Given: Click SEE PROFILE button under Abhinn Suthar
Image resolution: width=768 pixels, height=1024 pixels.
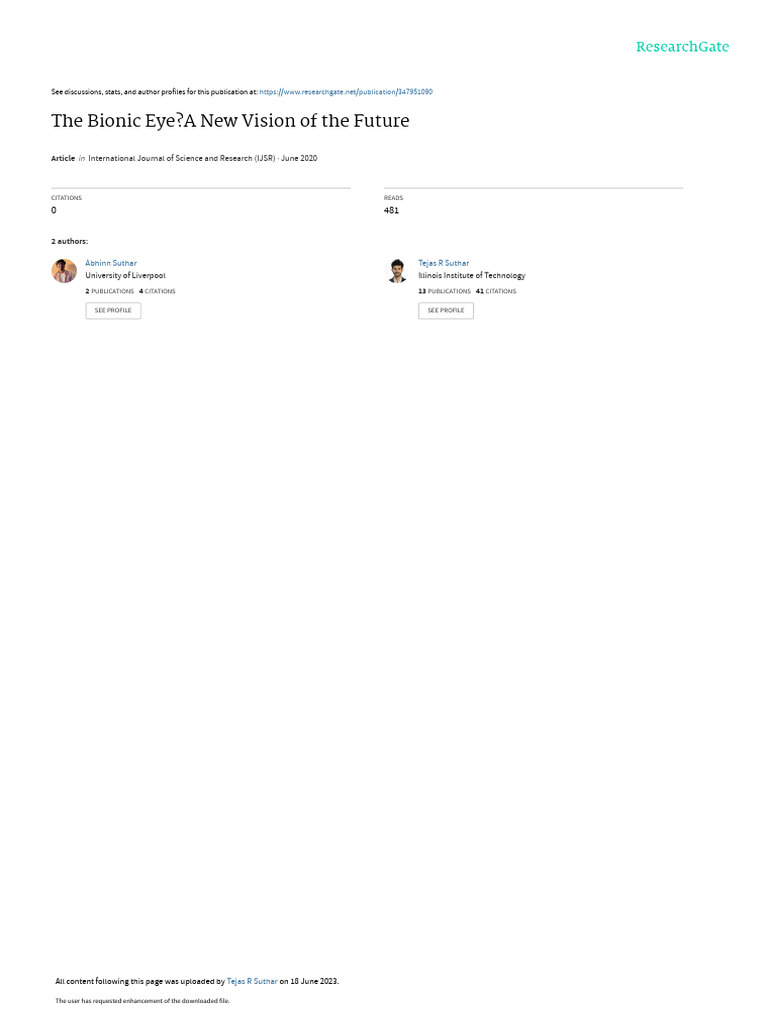Looking at the screenshot, I should [x=113, y=310].
